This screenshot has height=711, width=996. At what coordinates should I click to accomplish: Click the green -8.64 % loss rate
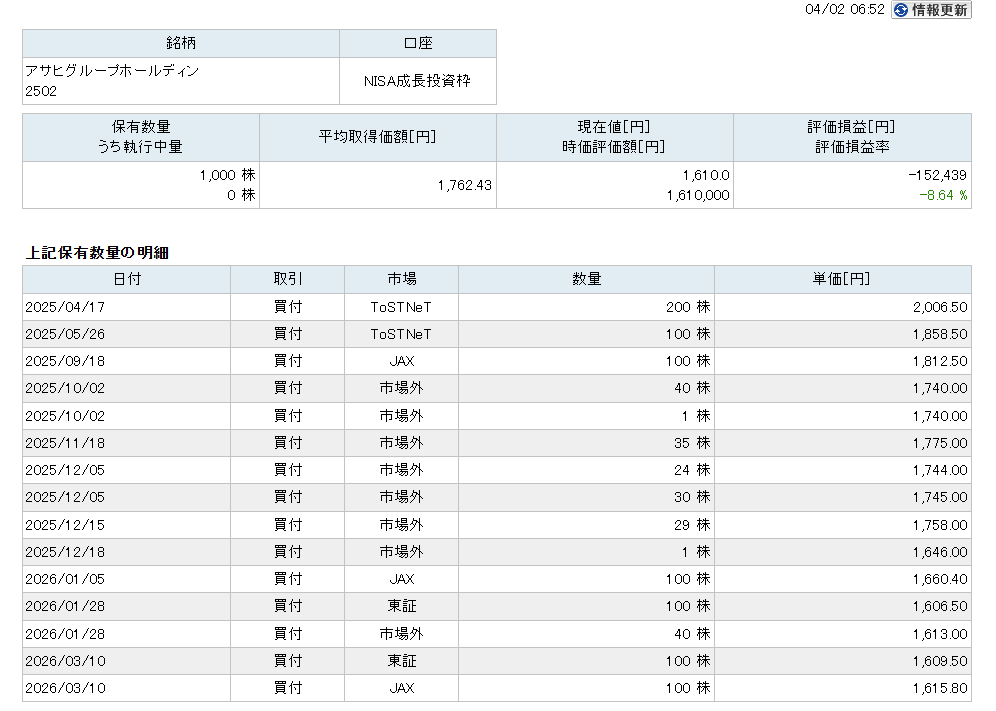(943, 196)
